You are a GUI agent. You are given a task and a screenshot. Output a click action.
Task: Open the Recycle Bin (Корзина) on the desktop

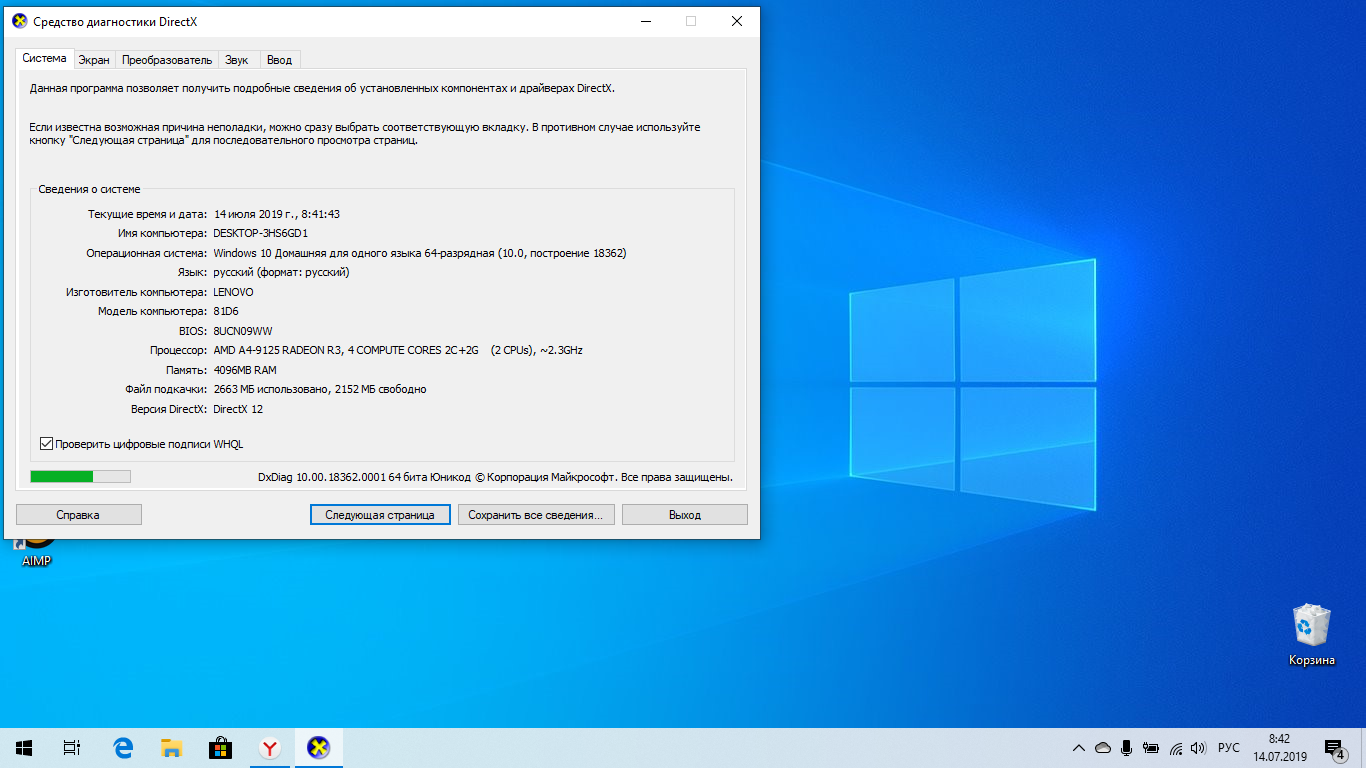click(1311, 635)
